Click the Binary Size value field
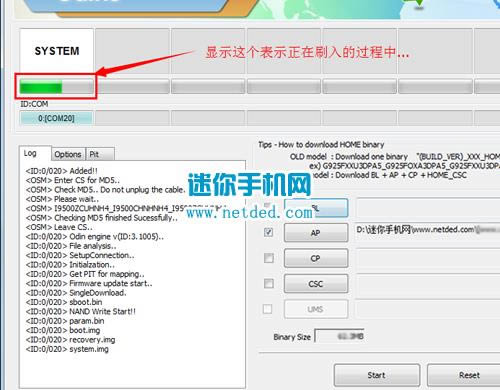The height and width of the screenshot is (390, 500). pyautogui.click(x=339, y=336)
